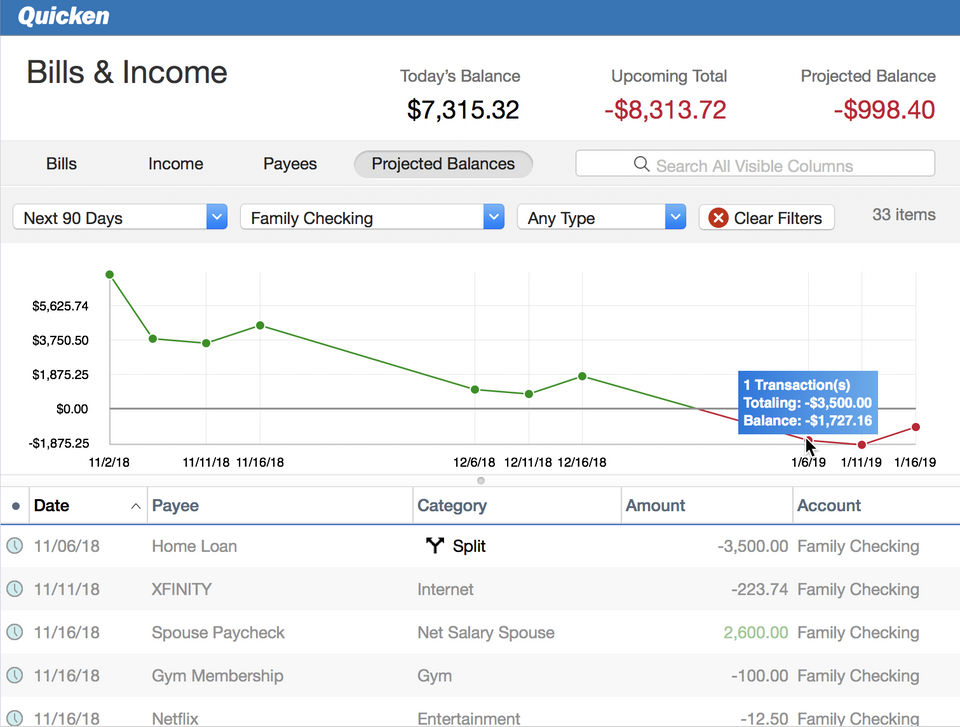Screen dimensions: 960x727
Task: Click the 12/6/18 data point on graph
Action: click(475, 390)
